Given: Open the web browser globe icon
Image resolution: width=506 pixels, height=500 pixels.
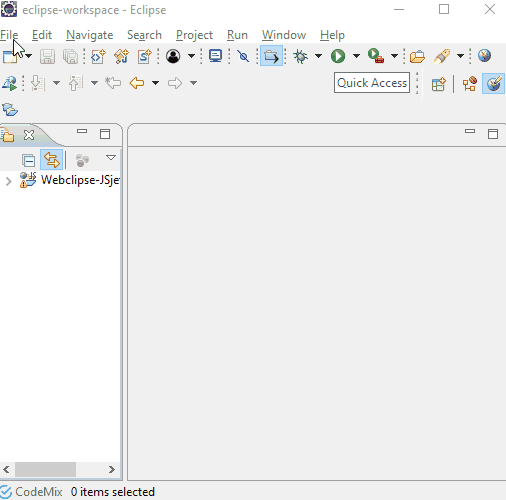Looking at the screenshot, I should (484, 56).
